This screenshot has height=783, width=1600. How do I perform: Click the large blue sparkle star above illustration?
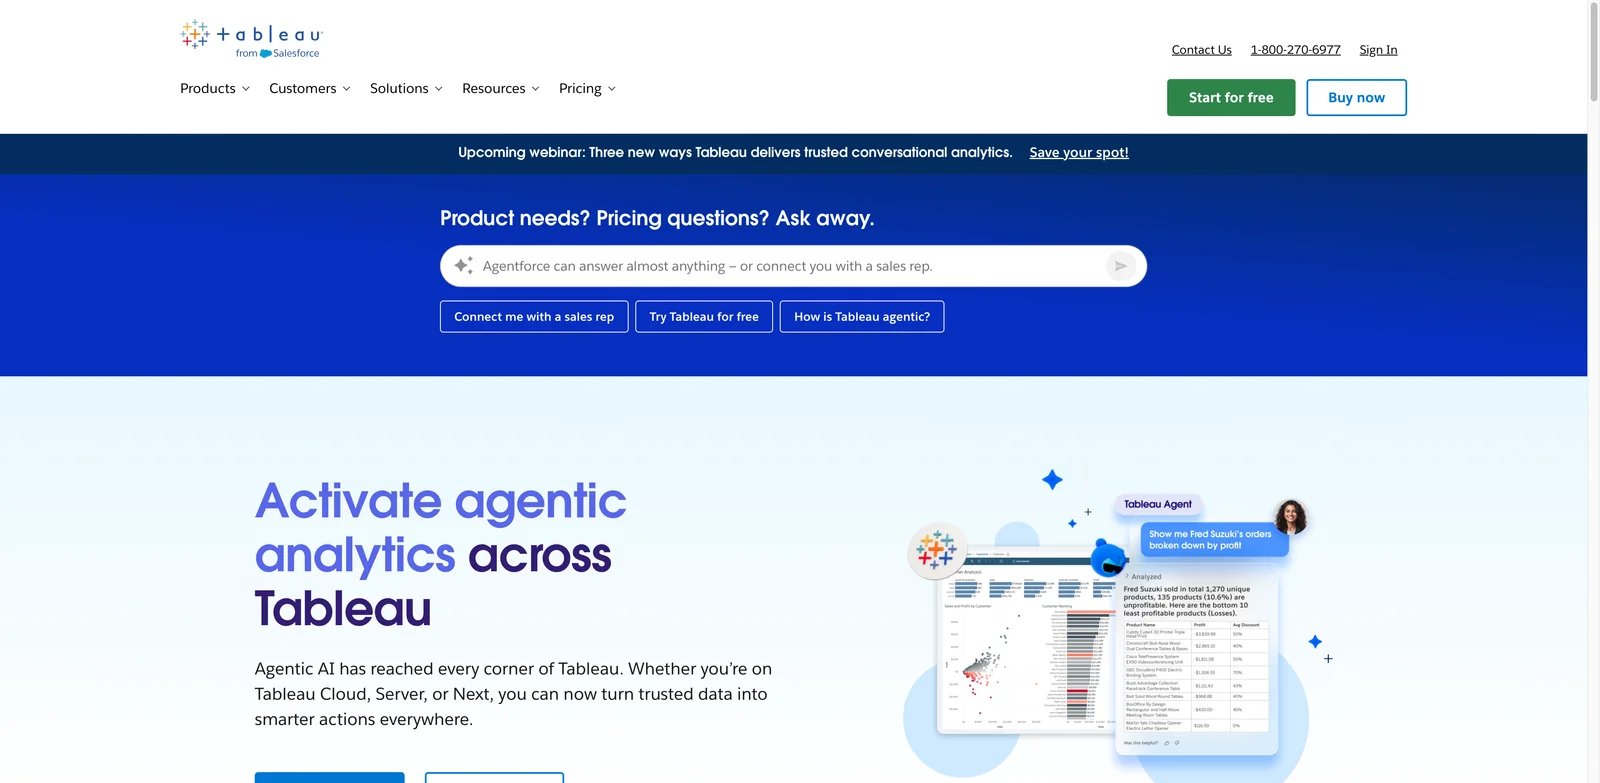click(1052, 480)
